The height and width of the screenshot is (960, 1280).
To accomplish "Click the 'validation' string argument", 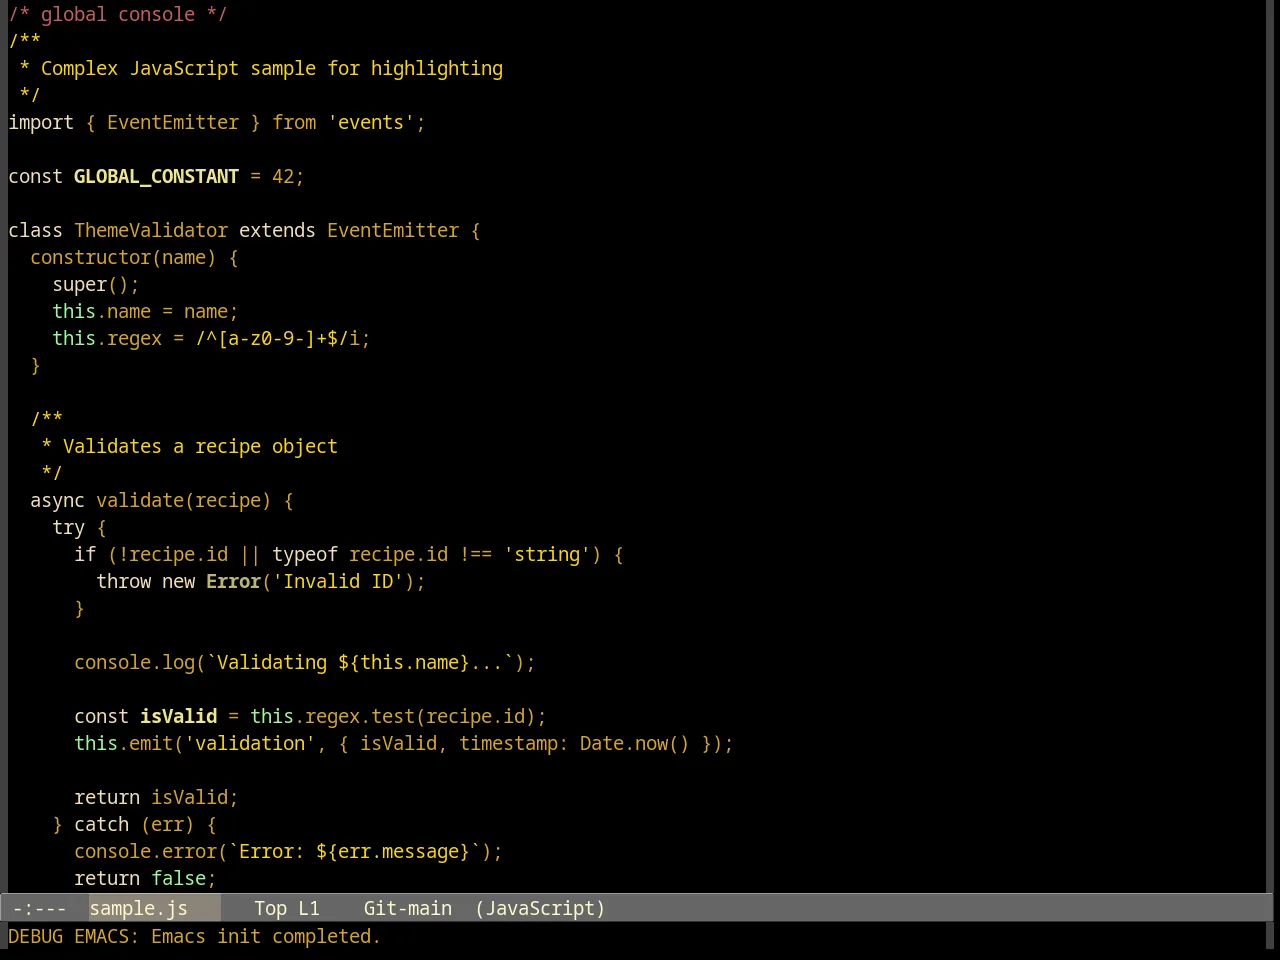I will 250,743.
